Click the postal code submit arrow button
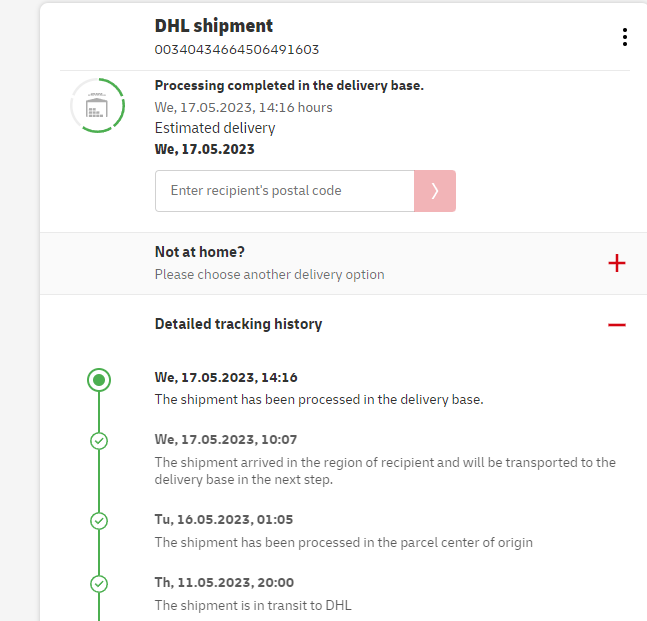The width and height of the screenshot is (647, 621). 435,191
